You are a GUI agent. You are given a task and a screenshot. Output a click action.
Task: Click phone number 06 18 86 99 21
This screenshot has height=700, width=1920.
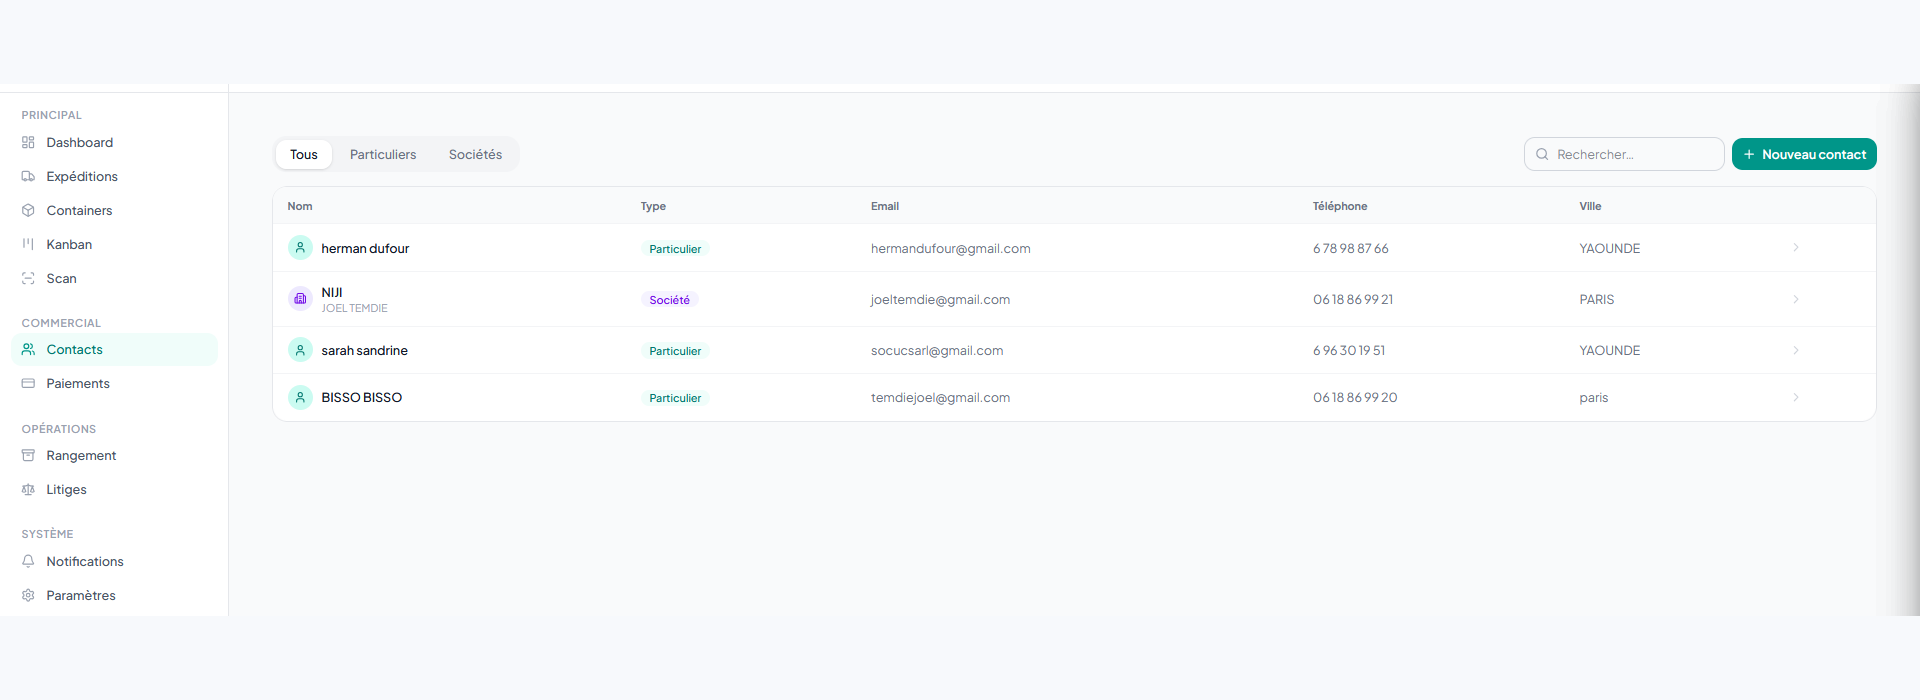coord(1353,300)
